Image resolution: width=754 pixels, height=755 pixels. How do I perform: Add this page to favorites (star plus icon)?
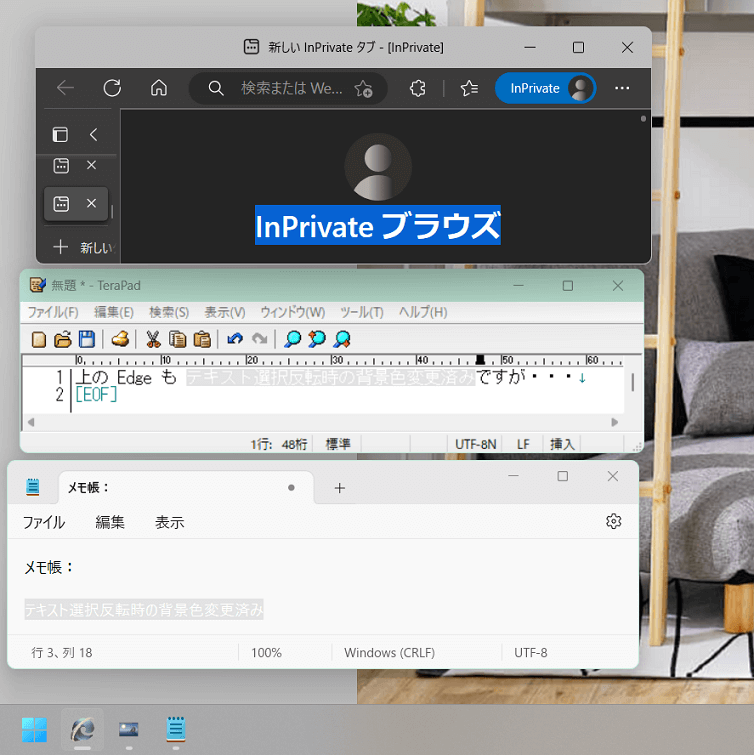(364, 89)
